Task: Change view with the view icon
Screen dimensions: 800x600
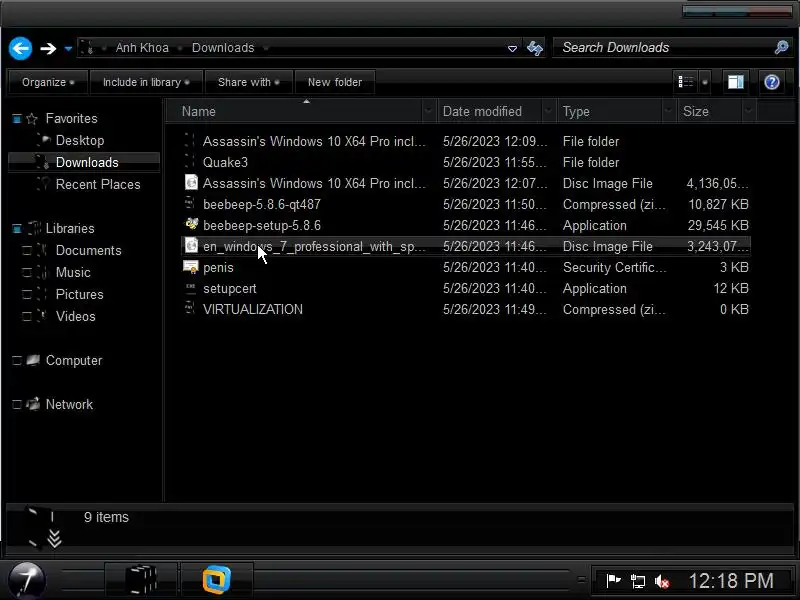Action: (685, 82)
